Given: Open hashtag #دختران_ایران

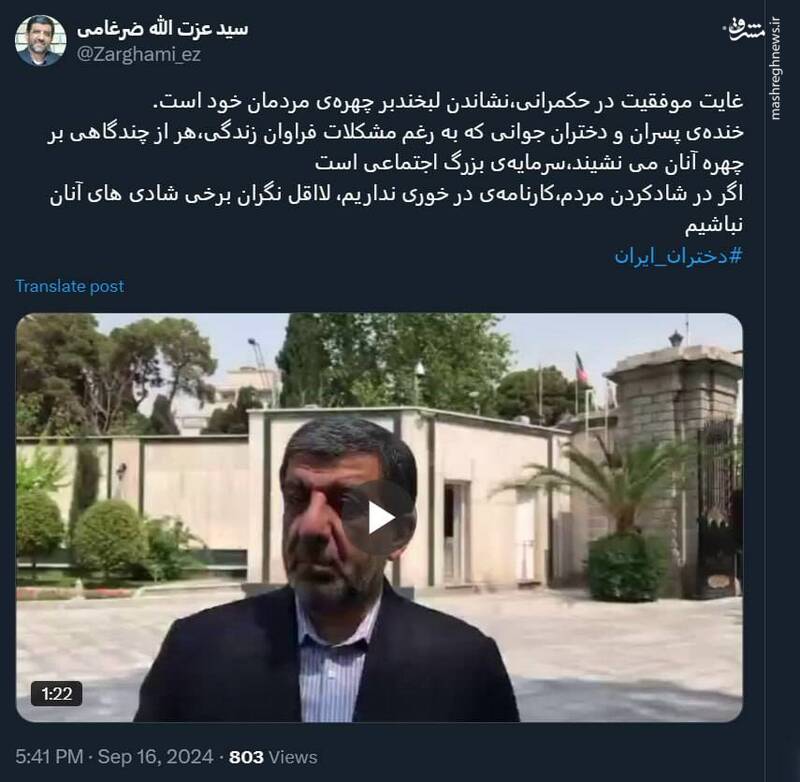Looking at the screenshot, I should click(678, 256).
